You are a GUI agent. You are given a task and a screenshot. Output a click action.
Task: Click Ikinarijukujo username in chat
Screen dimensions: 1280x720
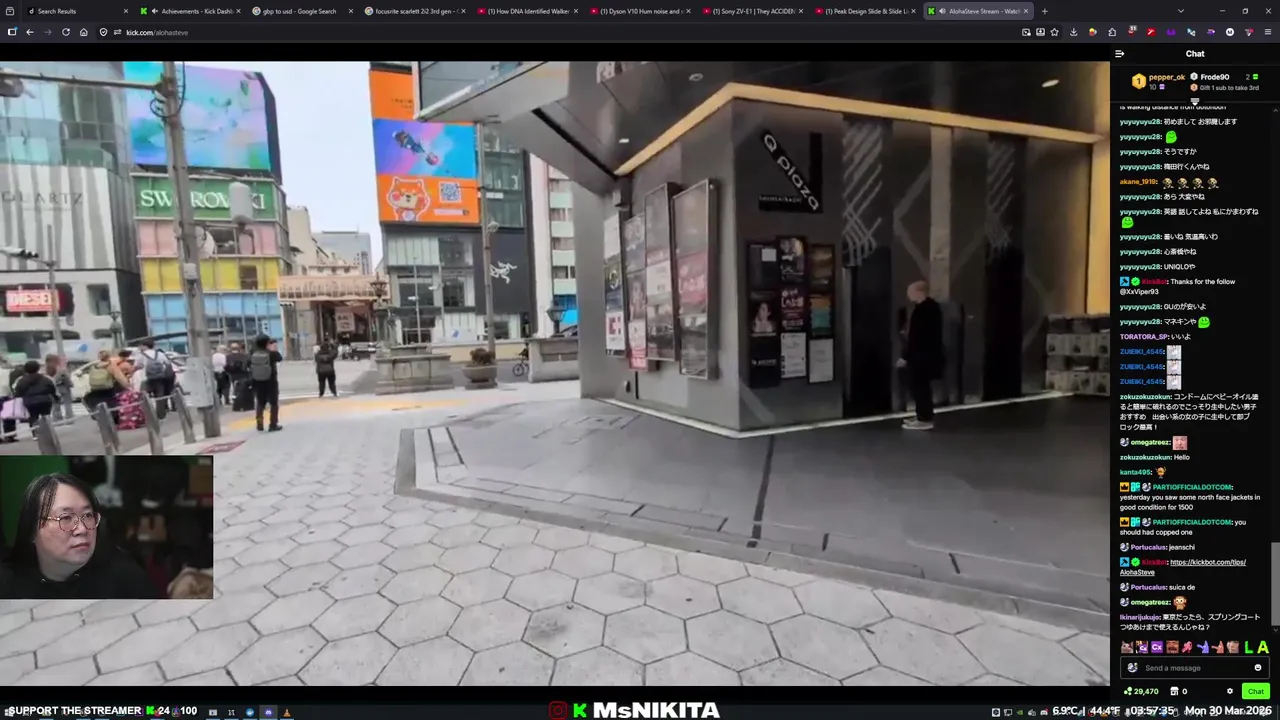[x=1139, y=617]
